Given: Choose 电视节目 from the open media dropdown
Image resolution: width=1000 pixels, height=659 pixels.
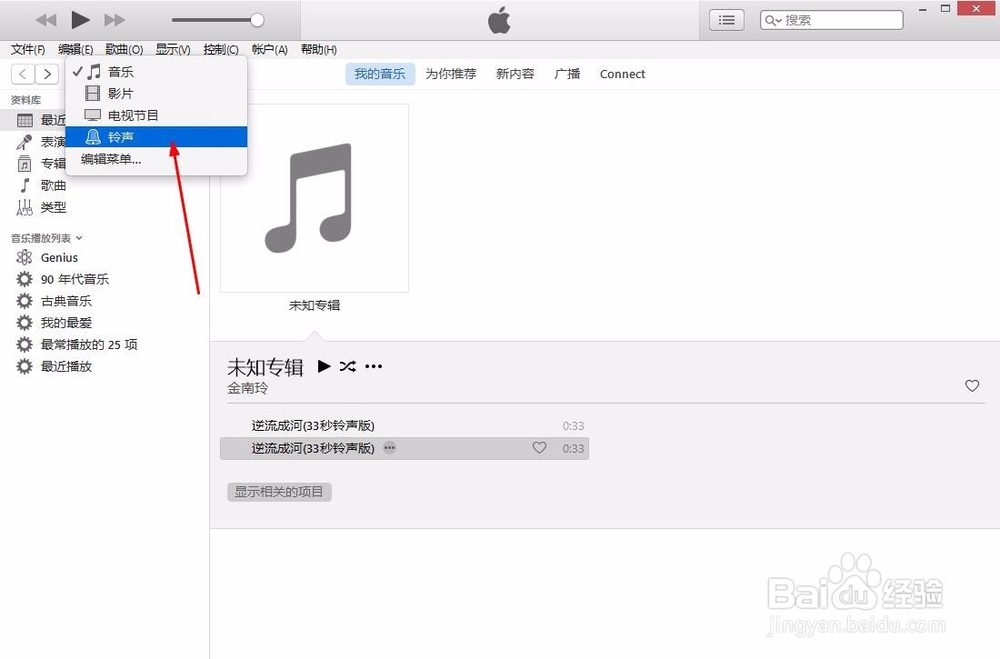Looking at the screenshot, I should tap(131, 114).
